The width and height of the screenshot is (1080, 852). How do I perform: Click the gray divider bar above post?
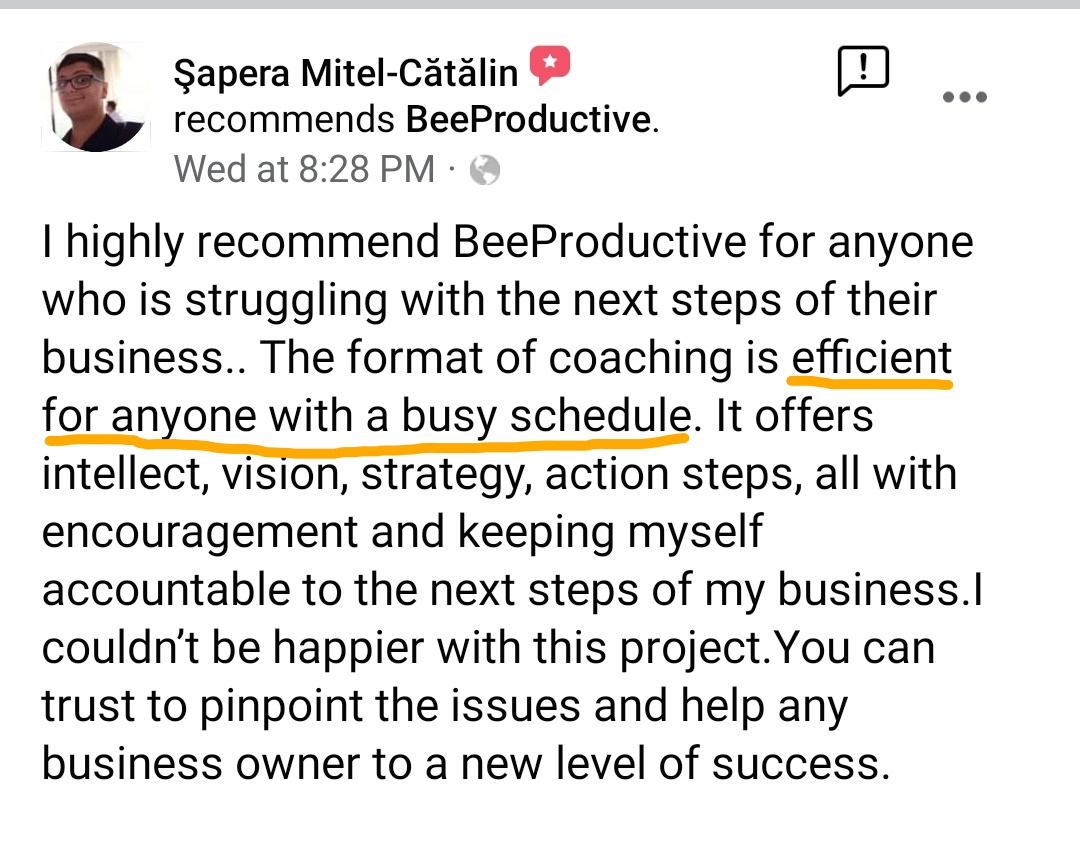coord(540,4)
